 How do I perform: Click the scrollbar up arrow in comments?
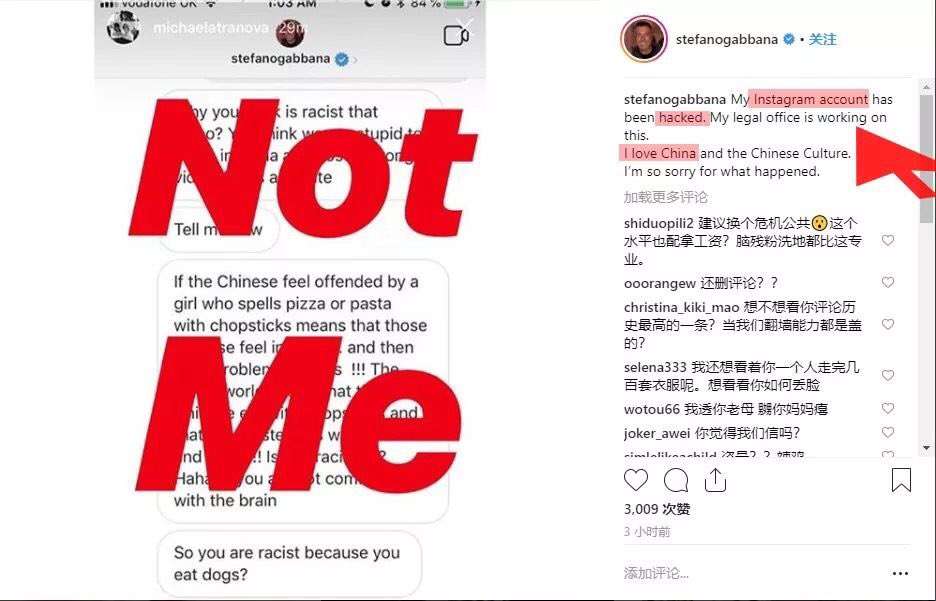926,87
